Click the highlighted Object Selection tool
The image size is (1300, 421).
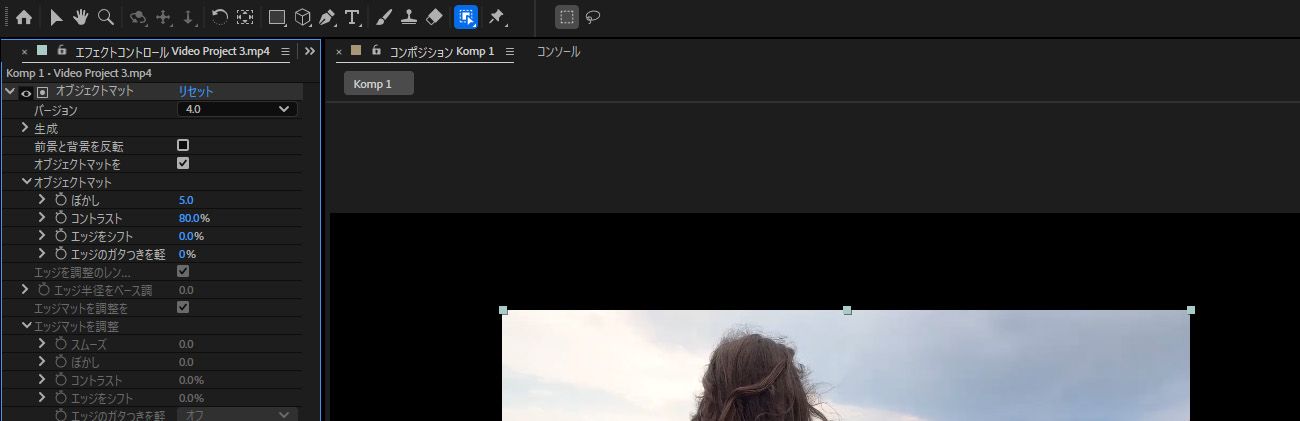(466, 17)
